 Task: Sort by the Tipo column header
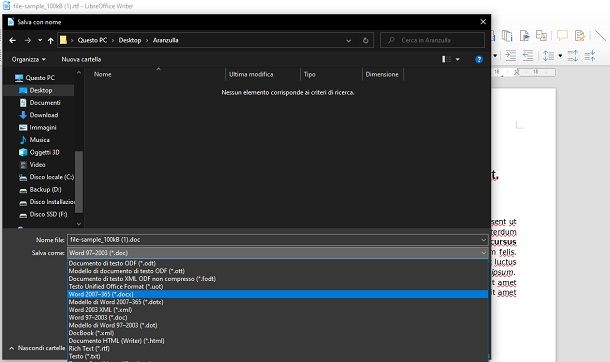coord(310,74)
